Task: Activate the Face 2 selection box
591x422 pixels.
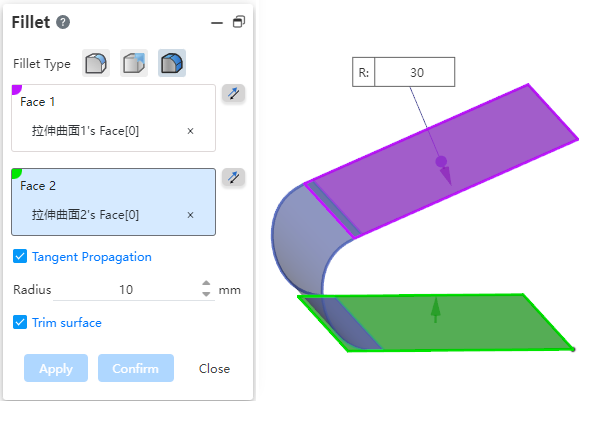Action: click(x=113, y=202)
